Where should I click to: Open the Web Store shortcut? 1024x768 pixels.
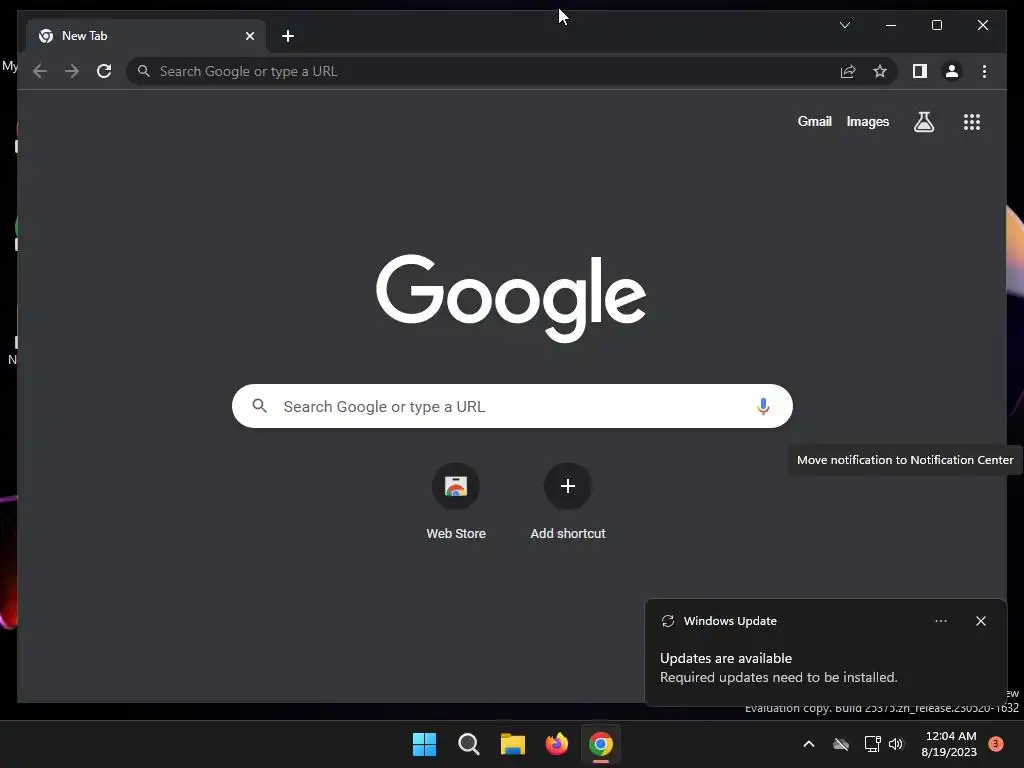coord(456,501)
